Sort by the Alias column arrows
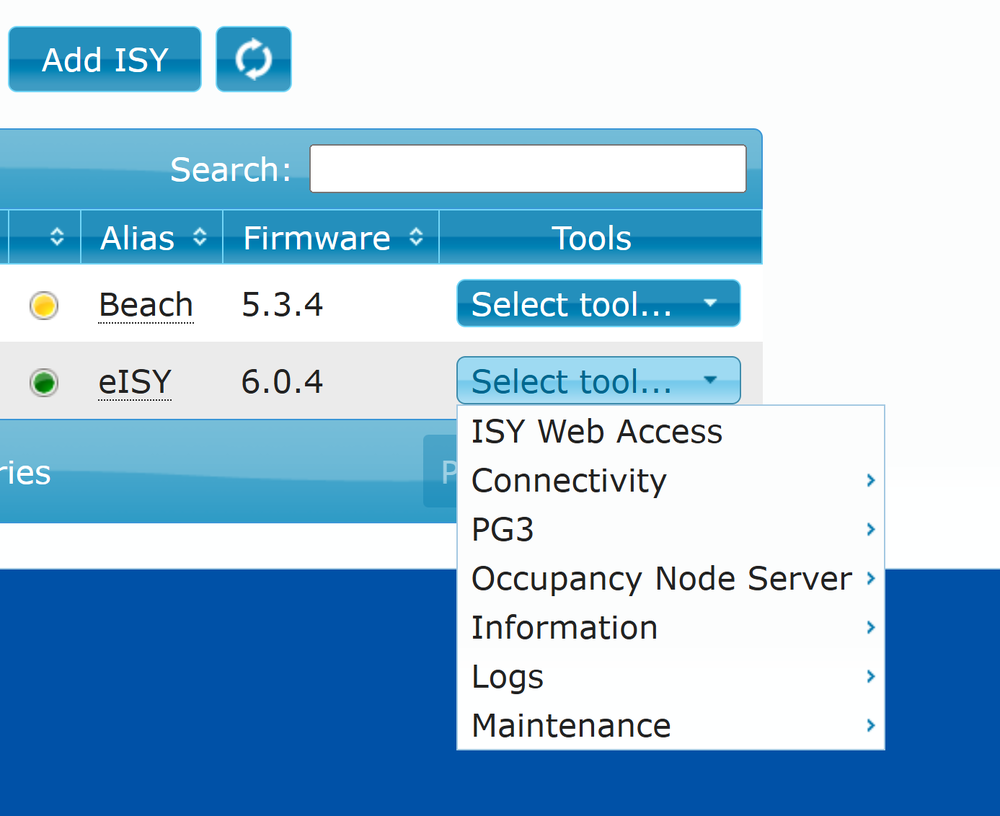 click(x=200, y=237)
